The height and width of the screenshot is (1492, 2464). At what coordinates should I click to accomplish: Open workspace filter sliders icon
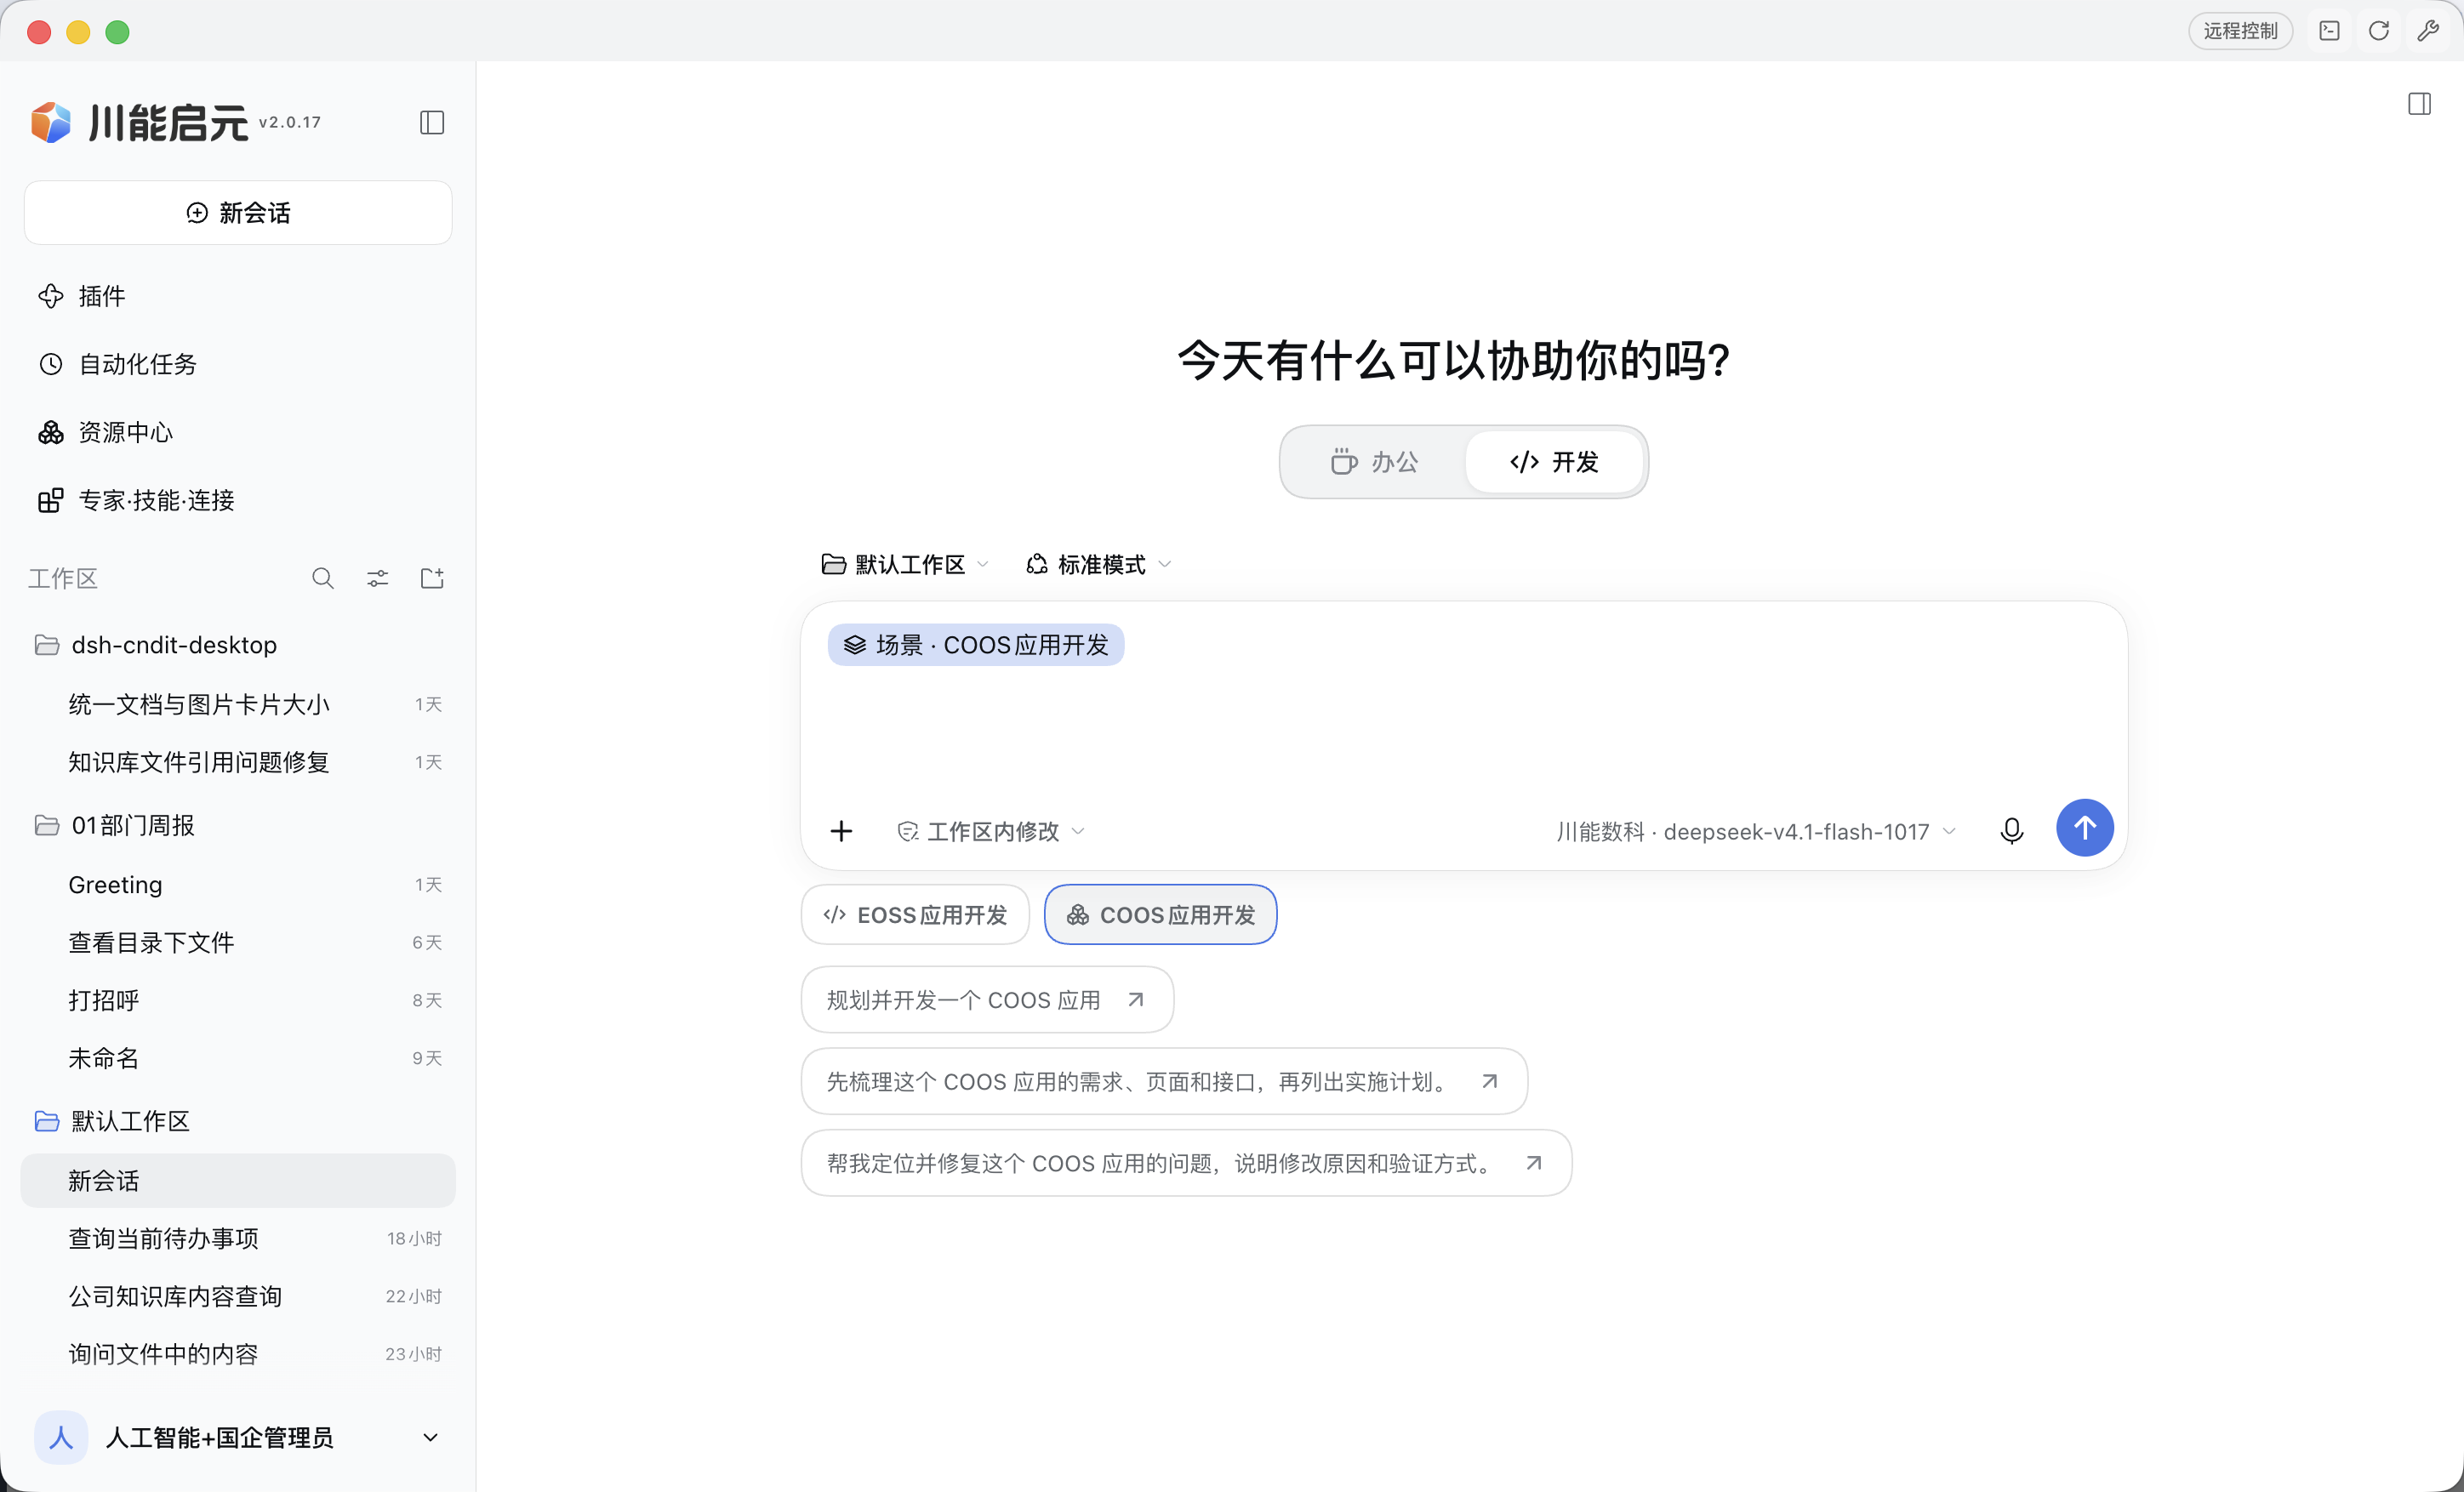click(377, 578)
